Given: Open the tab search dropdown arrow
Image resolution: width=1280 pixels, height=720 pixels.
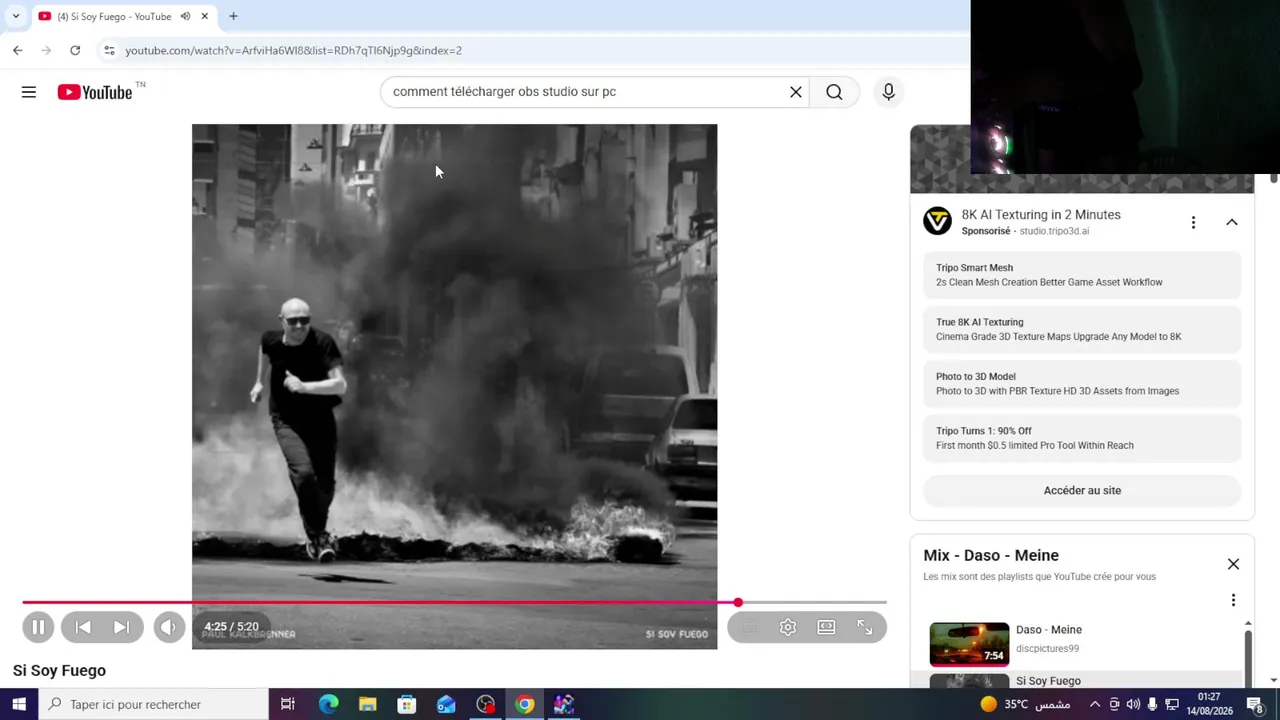Looking at the screenshot, I should click(x=15, y=16).
